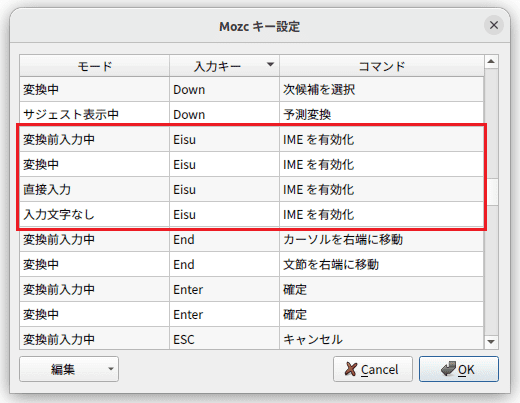Click the scrollbar up arrow
Image resolution: width=520 pixels, height=403 pixels.
click(x=491, y=62)
